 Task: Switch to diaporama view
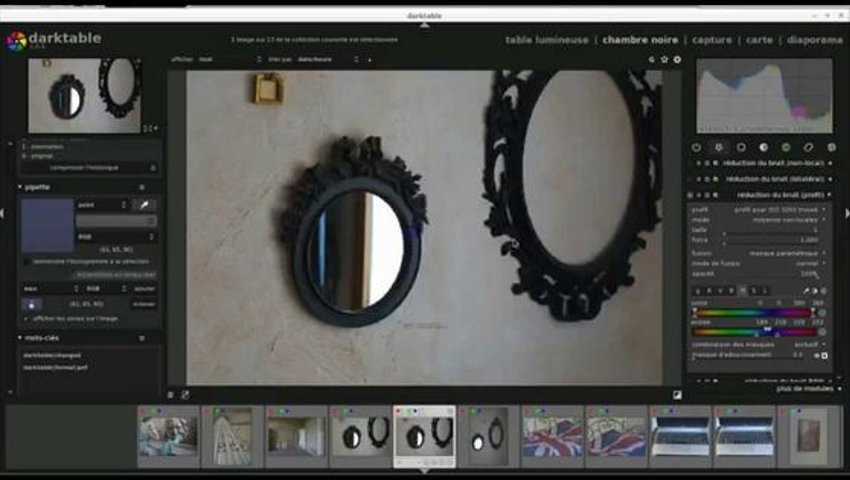pos(814,40)
